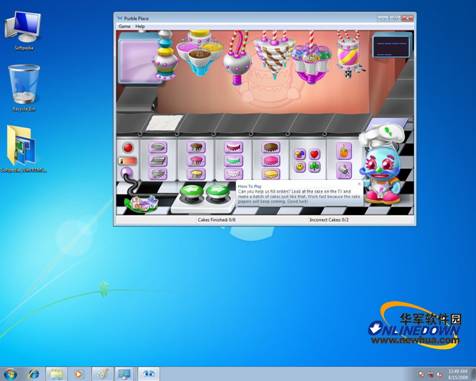The height and width of the screenshot is (381, 476).
Task: Add the red heart decoration
Action: click(314, 154)
